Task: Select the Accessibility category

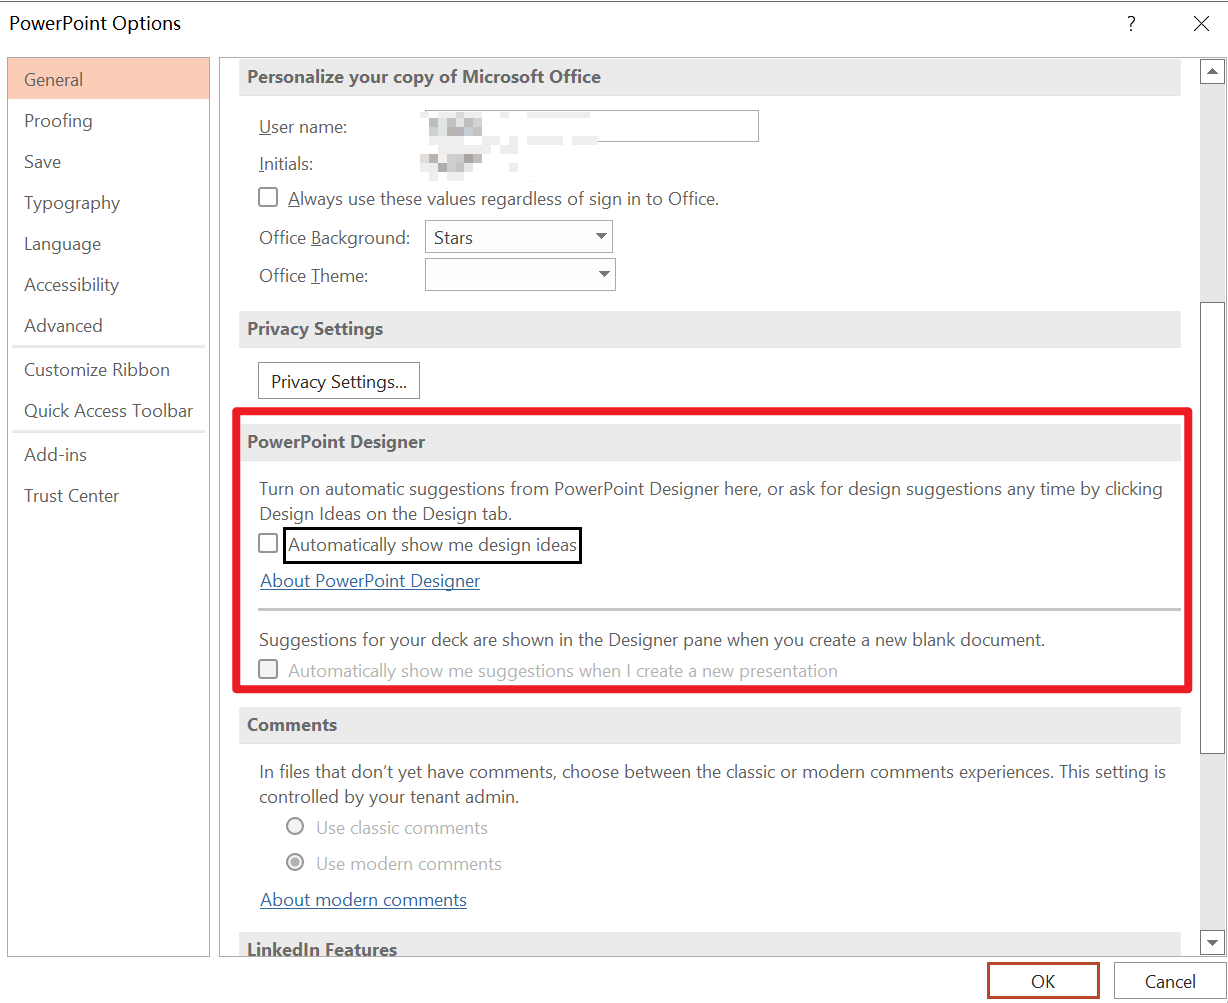Action: (71, 284)
